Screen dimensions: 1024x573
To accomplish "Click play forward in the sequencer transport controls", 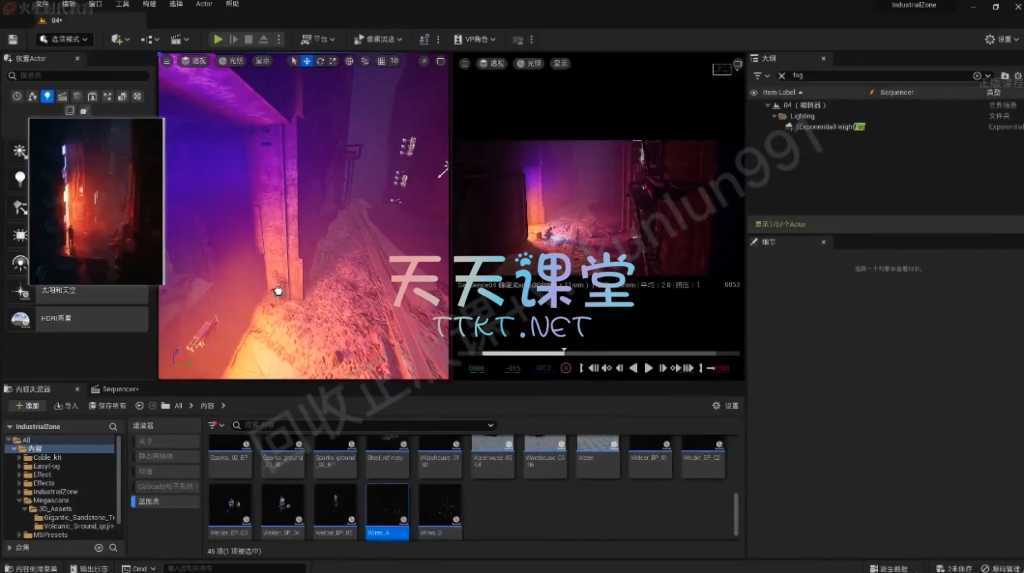I will (x=648, y=368).
